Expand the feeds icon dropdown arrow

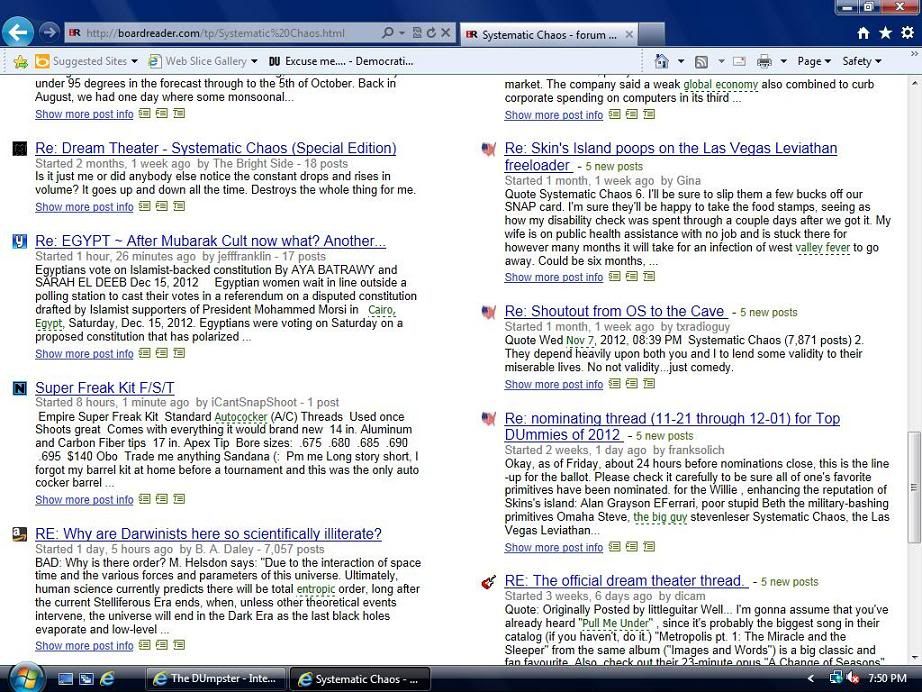721,61
